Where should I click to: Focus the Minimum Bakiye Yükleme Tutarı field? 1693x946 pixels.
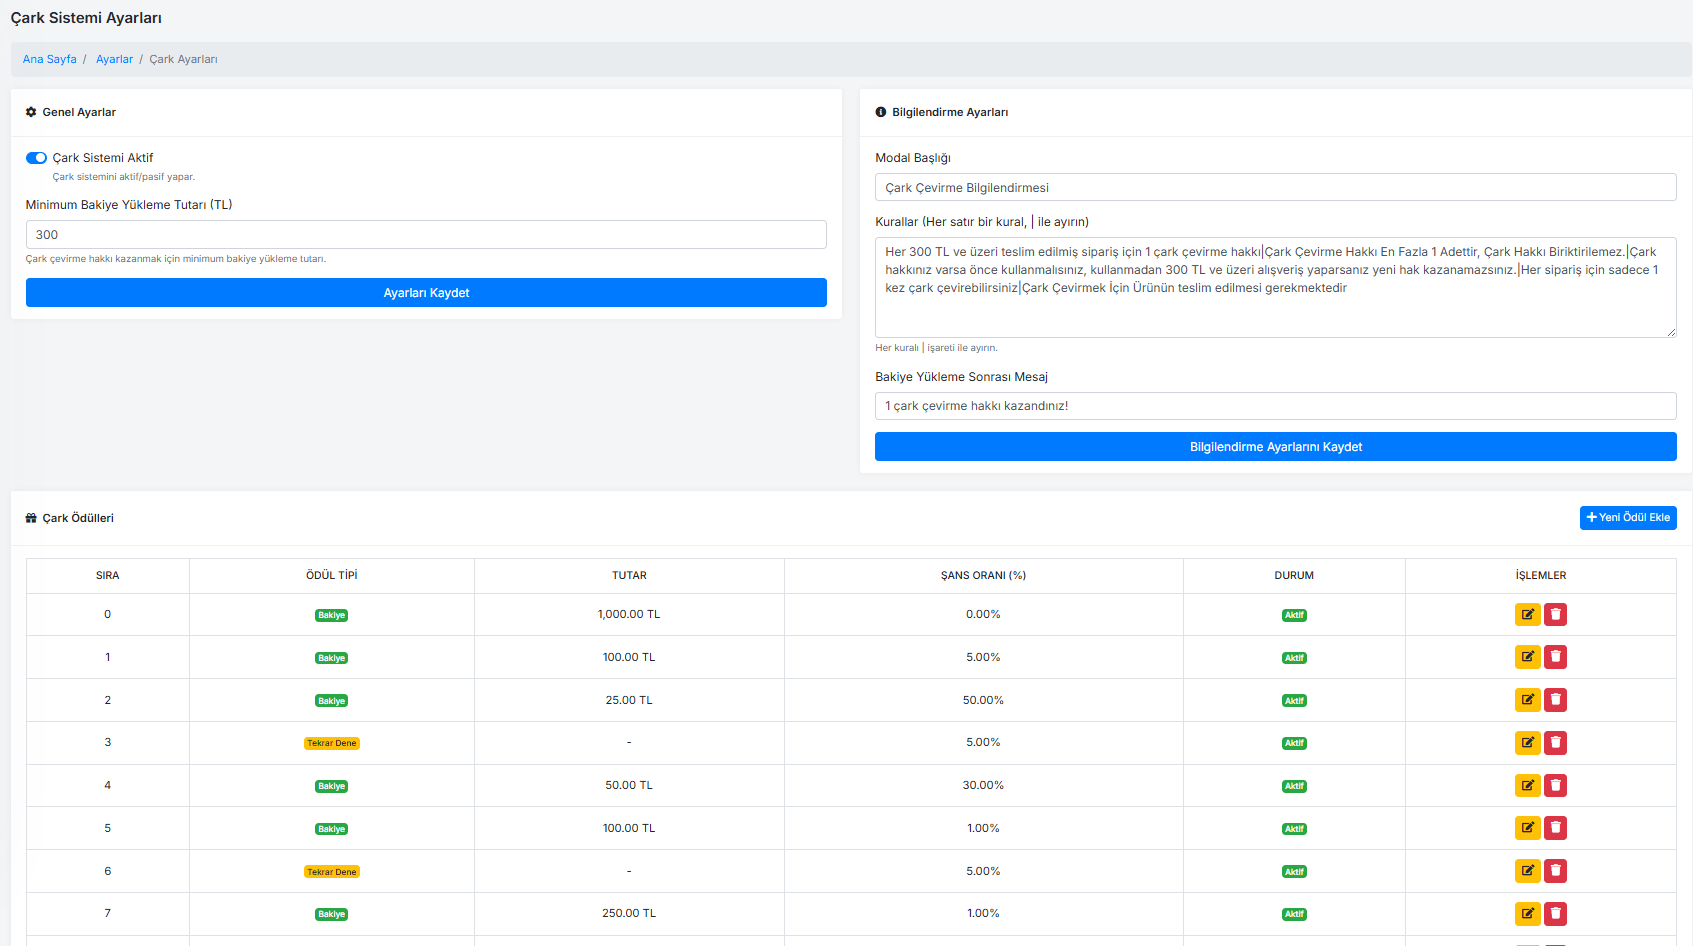click(426, 234)
